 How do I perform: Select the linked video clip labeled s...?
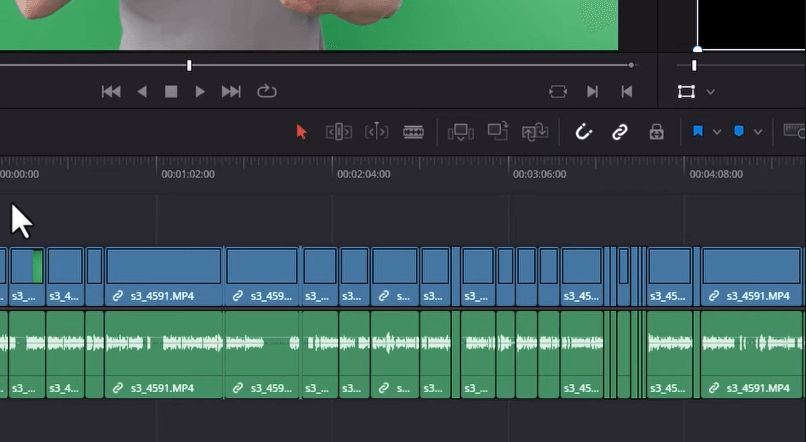click(395, 277)
